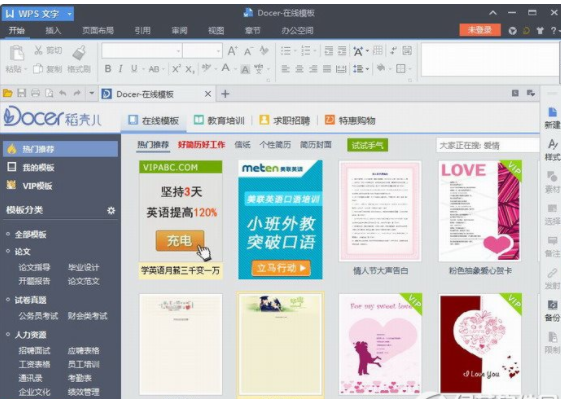Align text right in ribbon

coord(313,69)
